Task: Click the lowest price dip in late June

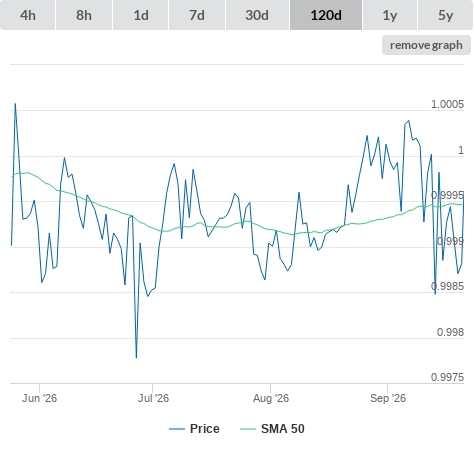Action: [x=136, y=358]
